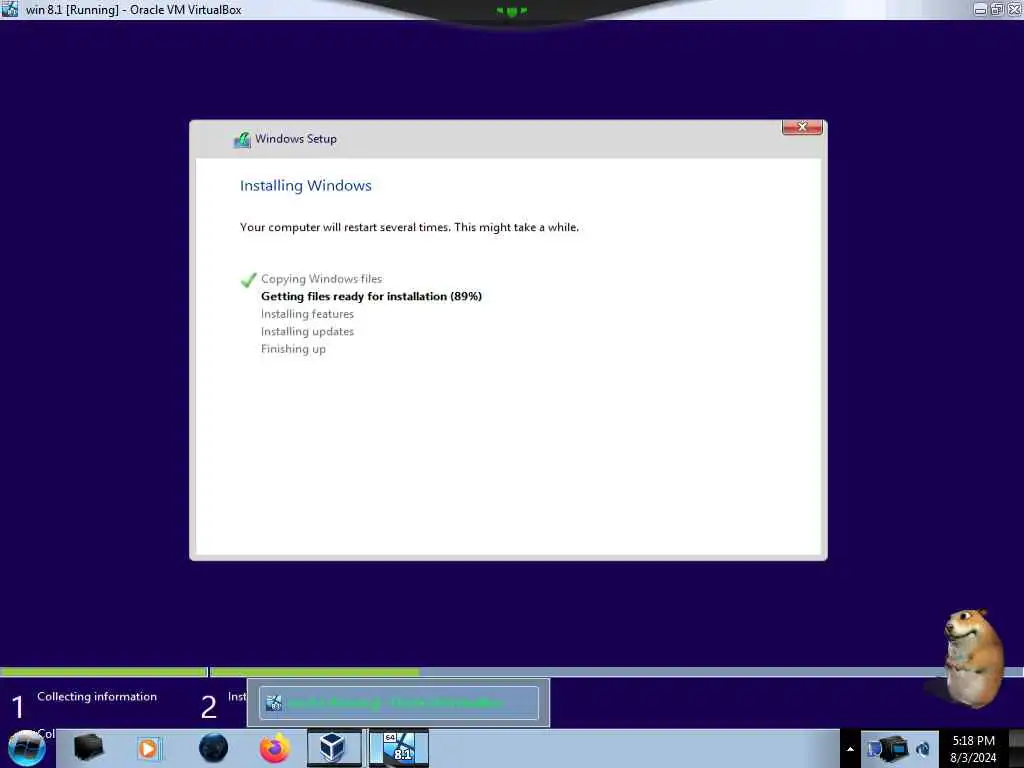The height and width of the screenshot is (768, 1024).
Task: Click the taskbar thumbnail preview popup
Action: (398, 703)
